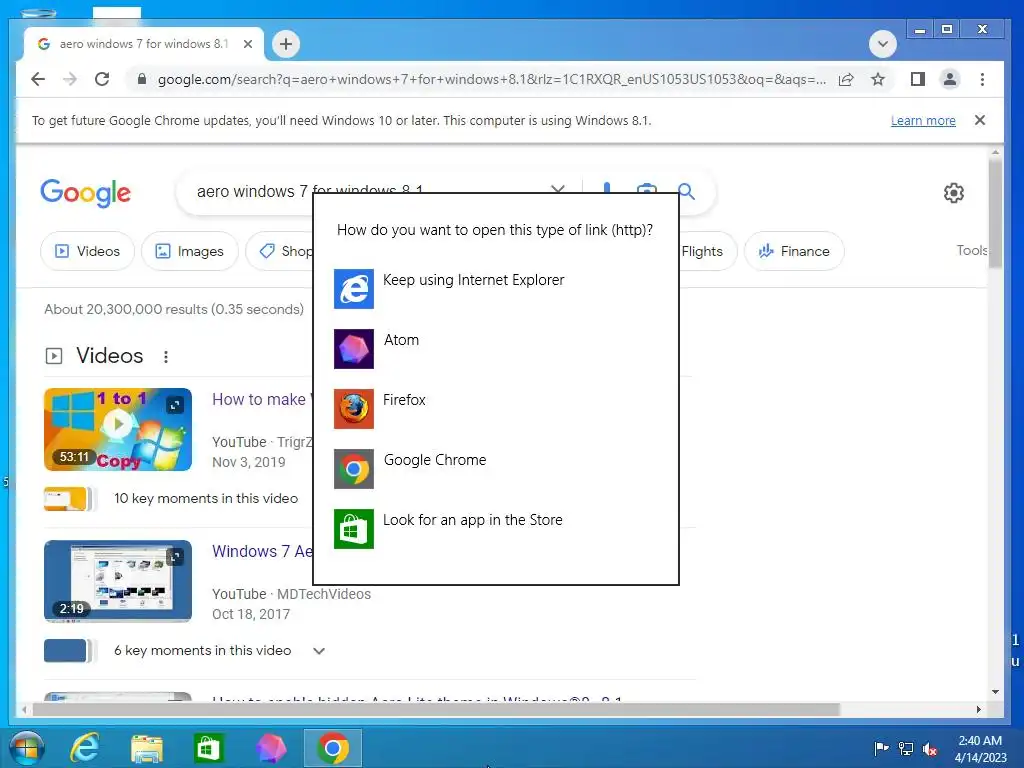Open Google quick settings gear
The image size is (1024, 768).
pos(953,193)
